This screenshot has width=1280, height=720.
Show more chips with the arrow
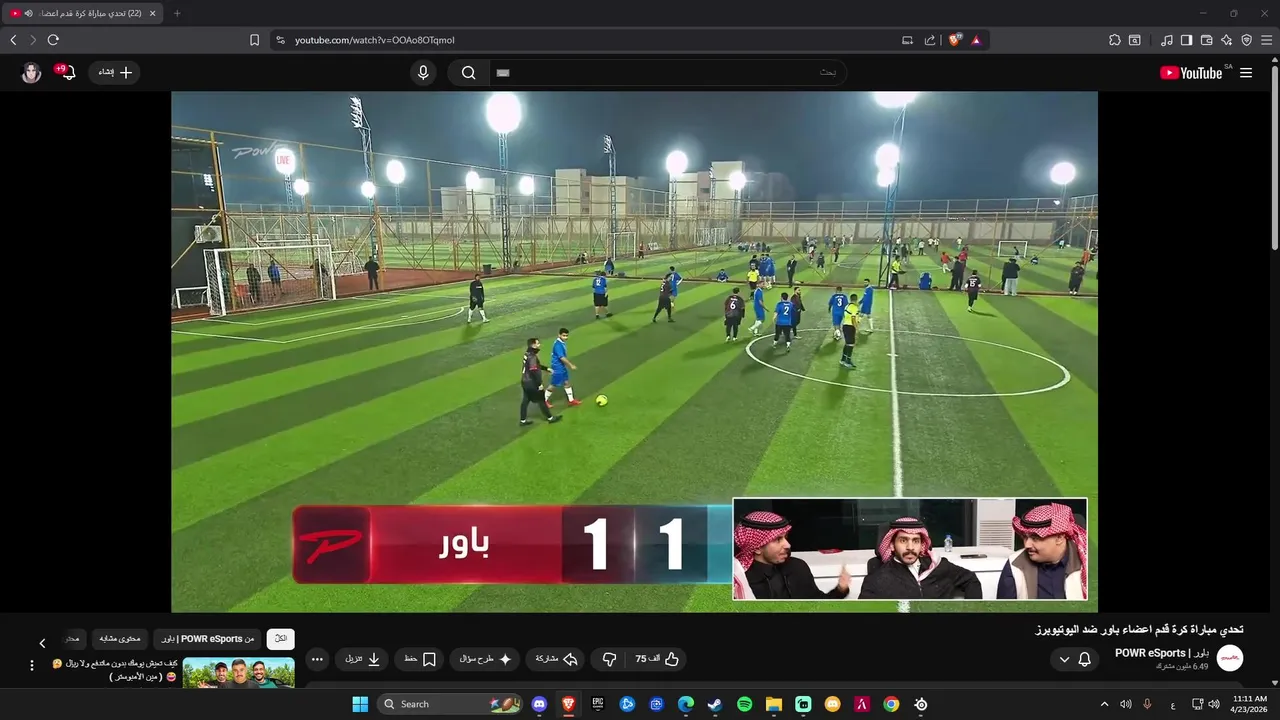click(x=42, y=643)
